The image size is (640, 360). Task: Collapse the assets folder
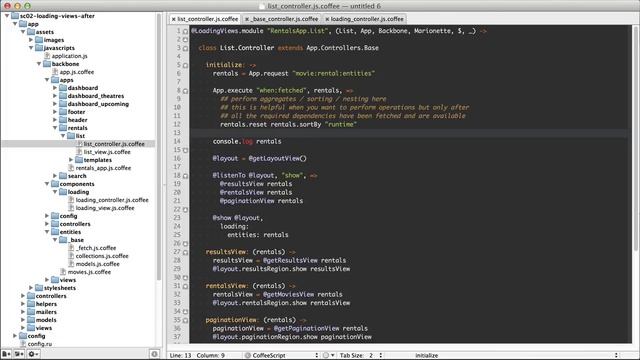click(23, 32)
